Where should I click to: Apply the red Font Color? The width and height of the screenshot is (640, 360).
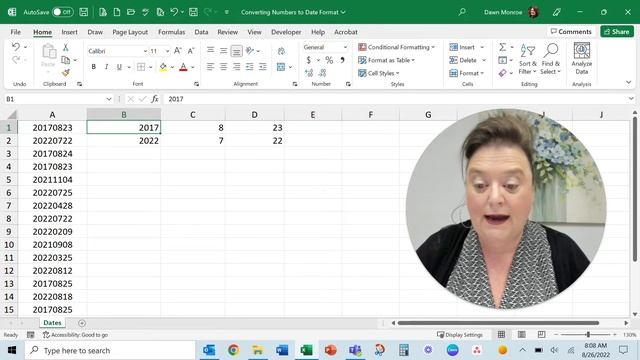point(183,67)
